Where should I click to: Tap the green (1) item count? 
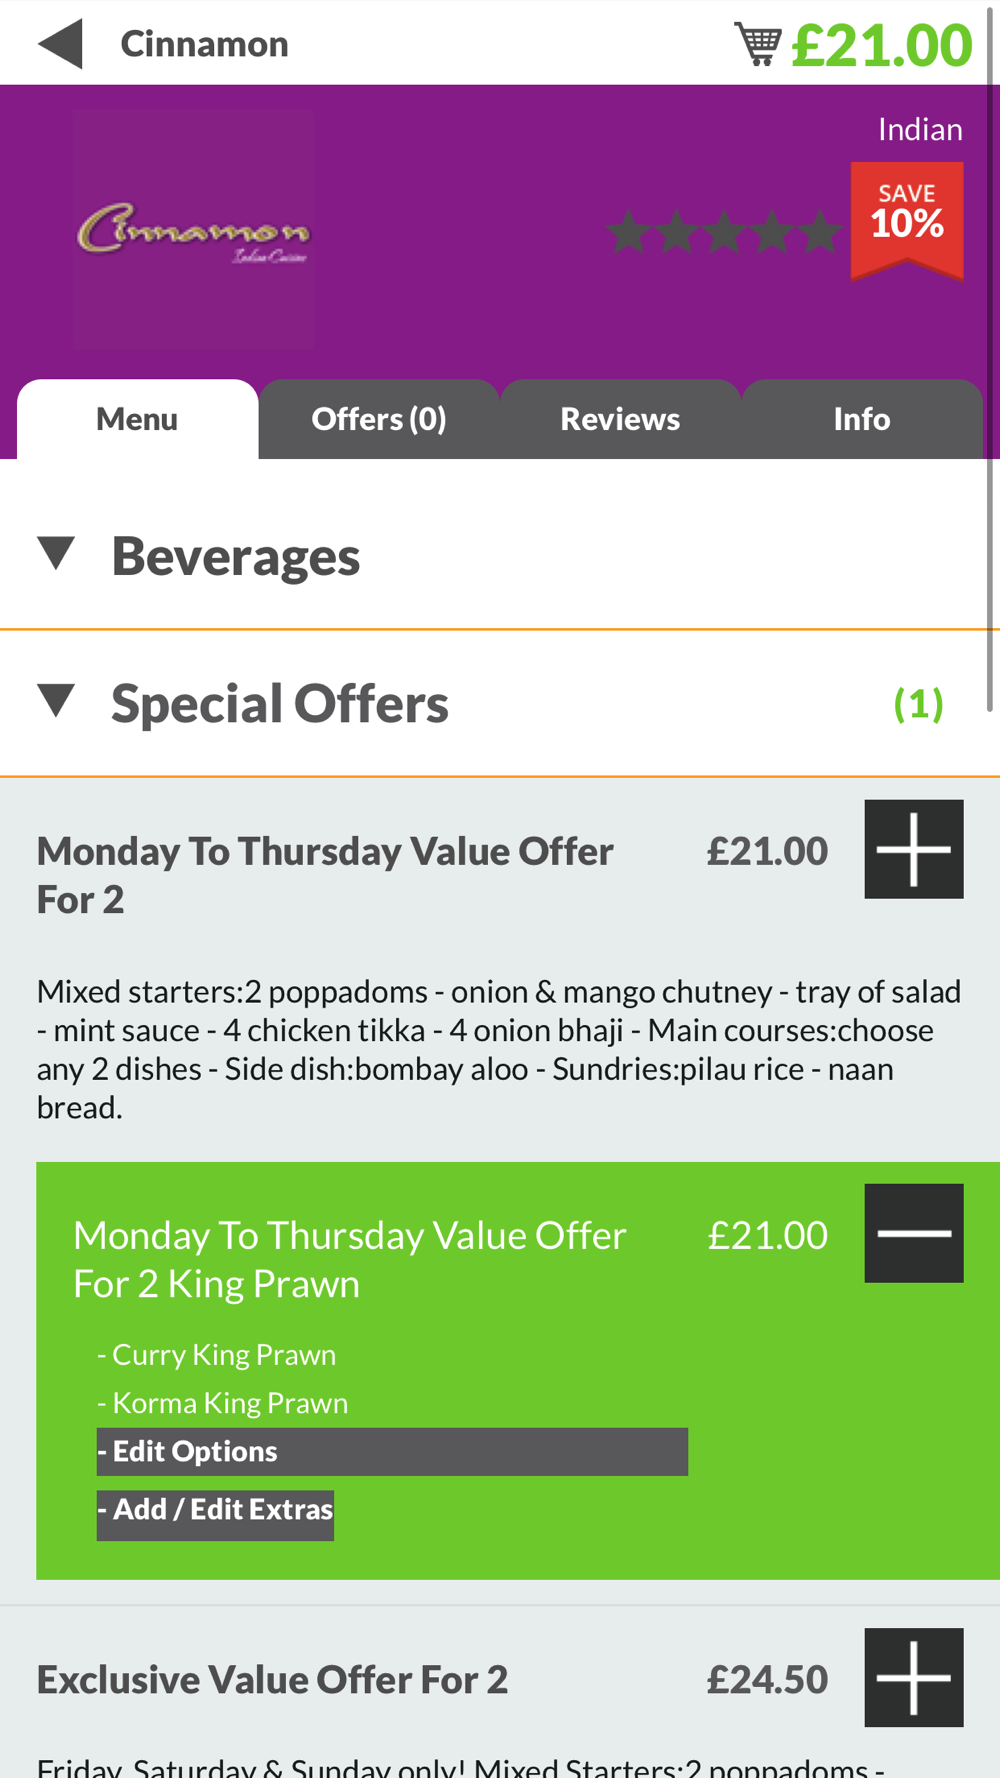pos(918,704)
